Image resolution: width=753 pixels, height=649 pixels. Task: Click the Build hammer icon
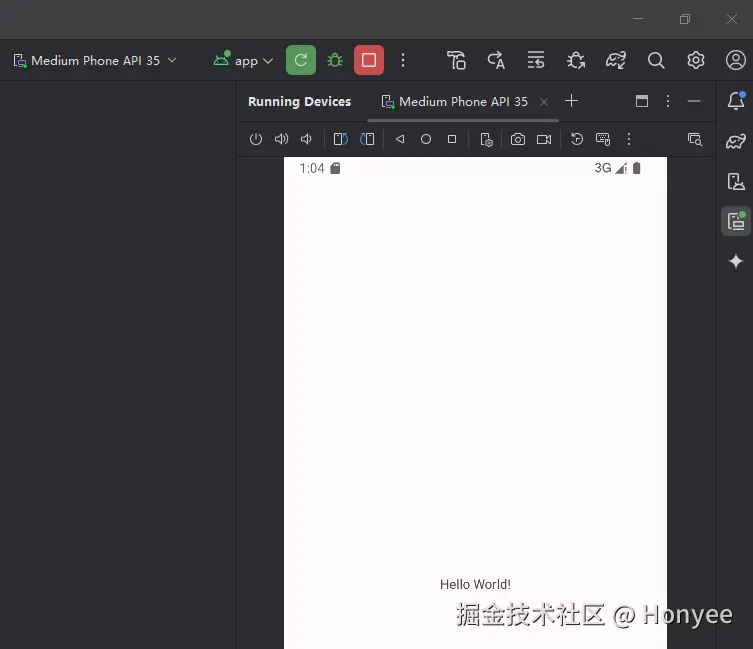click(456, 61)
